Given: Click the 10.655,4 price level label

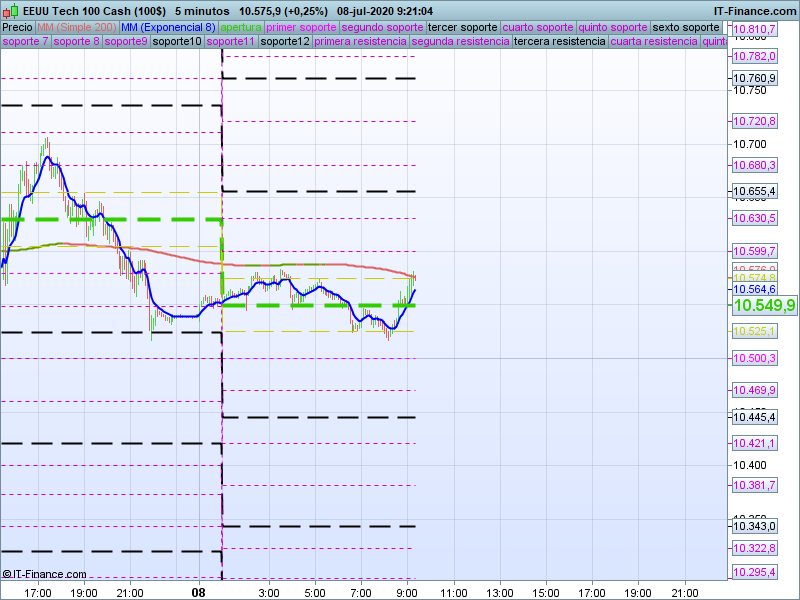Looking at the screenshot, I should pos(754,191).
